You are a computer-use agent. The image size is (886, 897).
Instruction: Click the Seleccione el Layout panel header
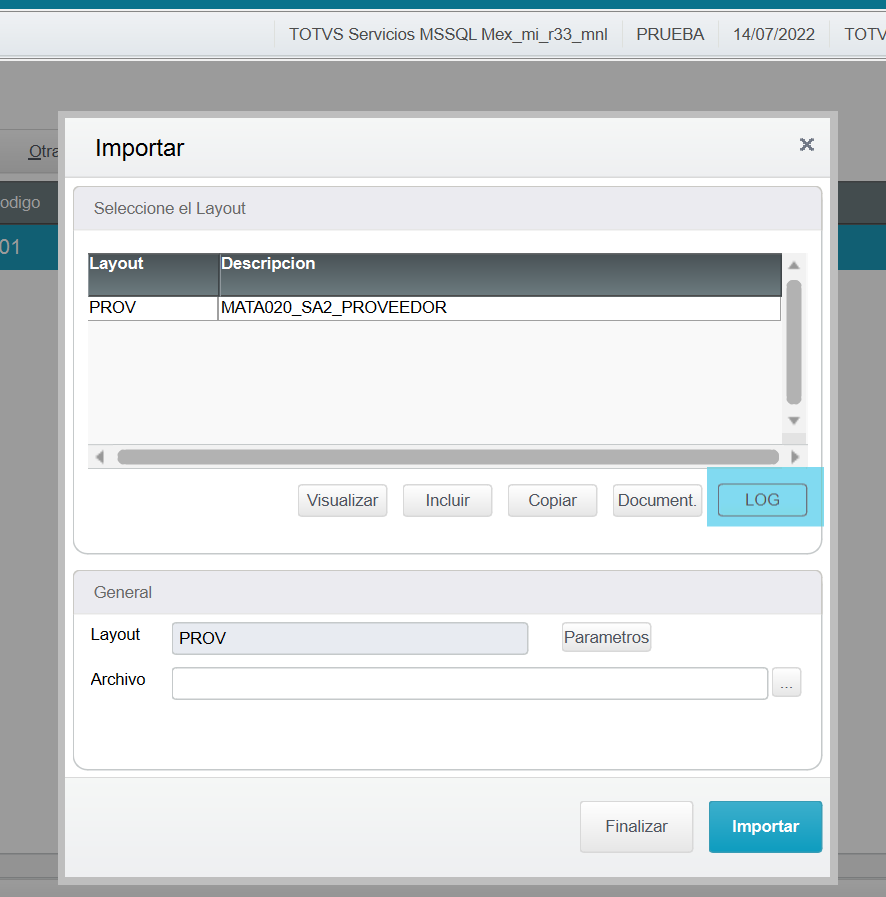tap(447, 208)
